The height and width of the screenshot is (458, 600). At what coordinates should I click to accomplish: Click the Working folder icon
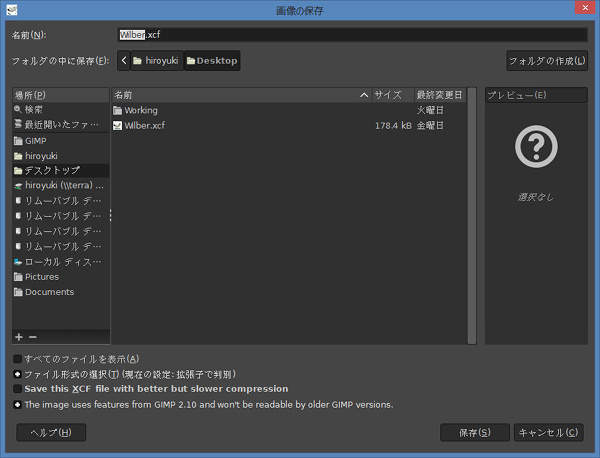click(117, 111)
